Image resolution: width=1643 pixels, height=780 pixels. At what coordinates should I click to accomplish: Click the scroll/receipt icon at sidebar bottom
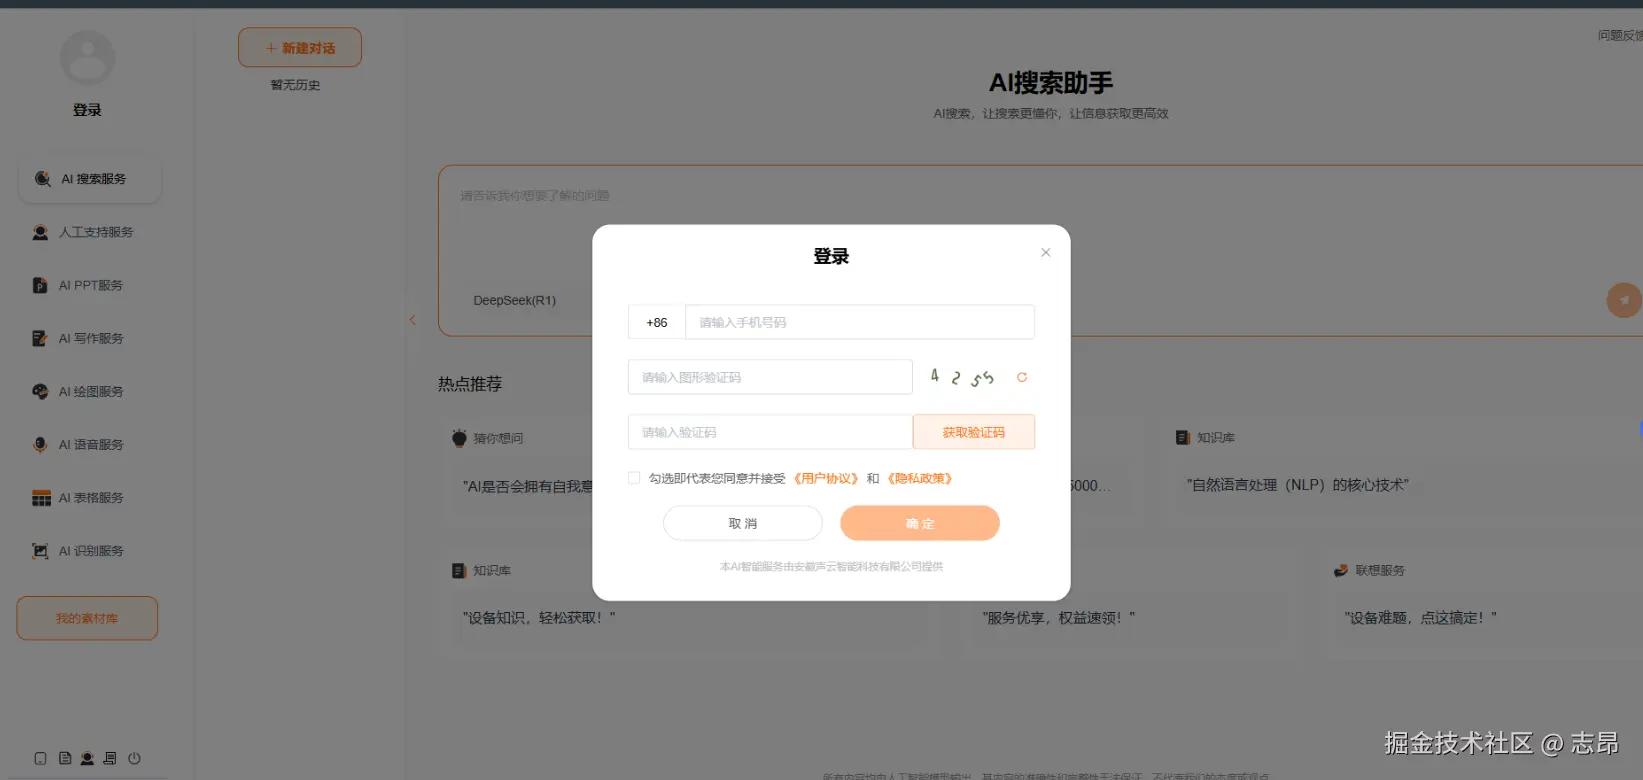pos(110,758)
